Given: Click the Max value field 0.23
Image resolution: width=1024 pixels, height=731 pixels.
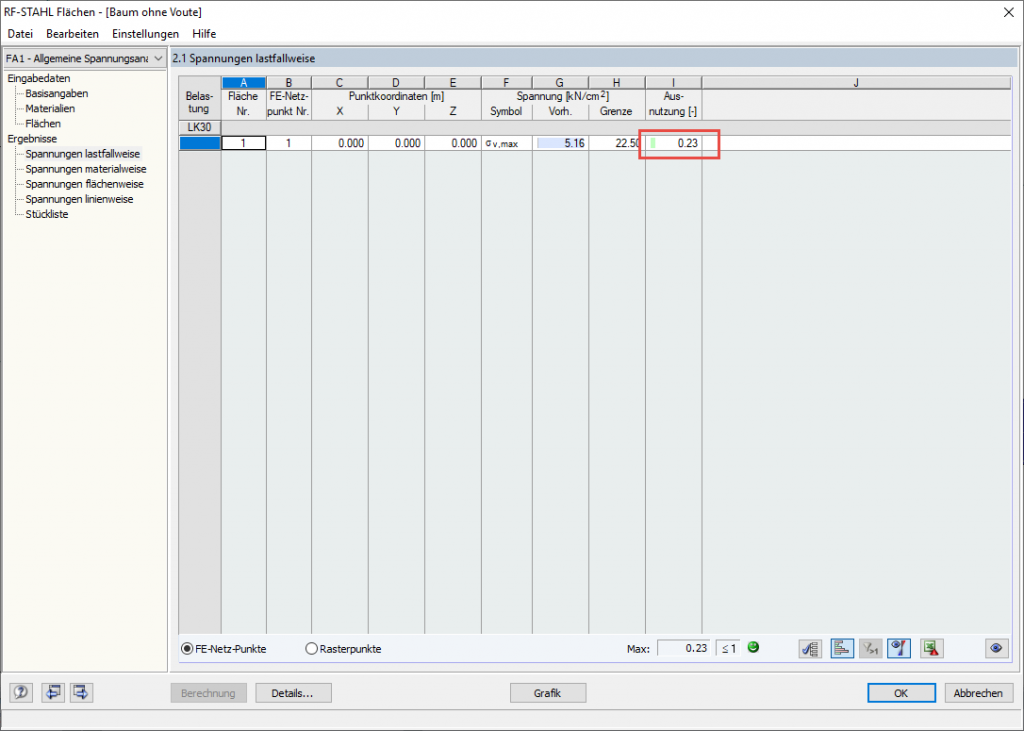Looking at the screenshot, I should (x=684, y=648).
